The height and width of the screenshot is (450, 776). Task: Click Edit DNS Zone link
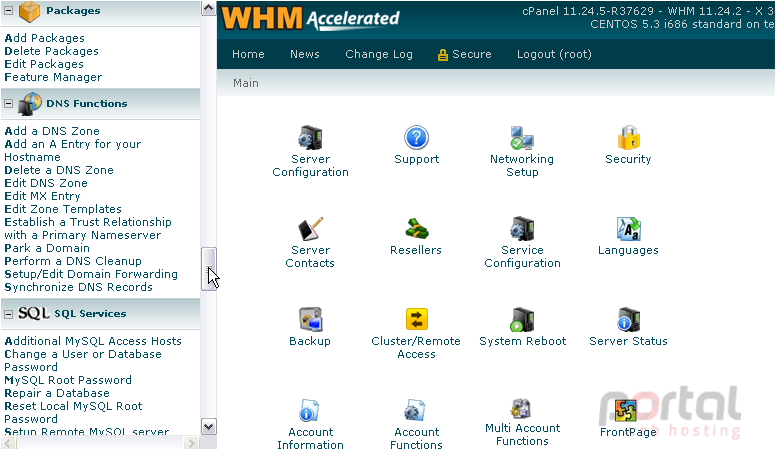point(46,183)
